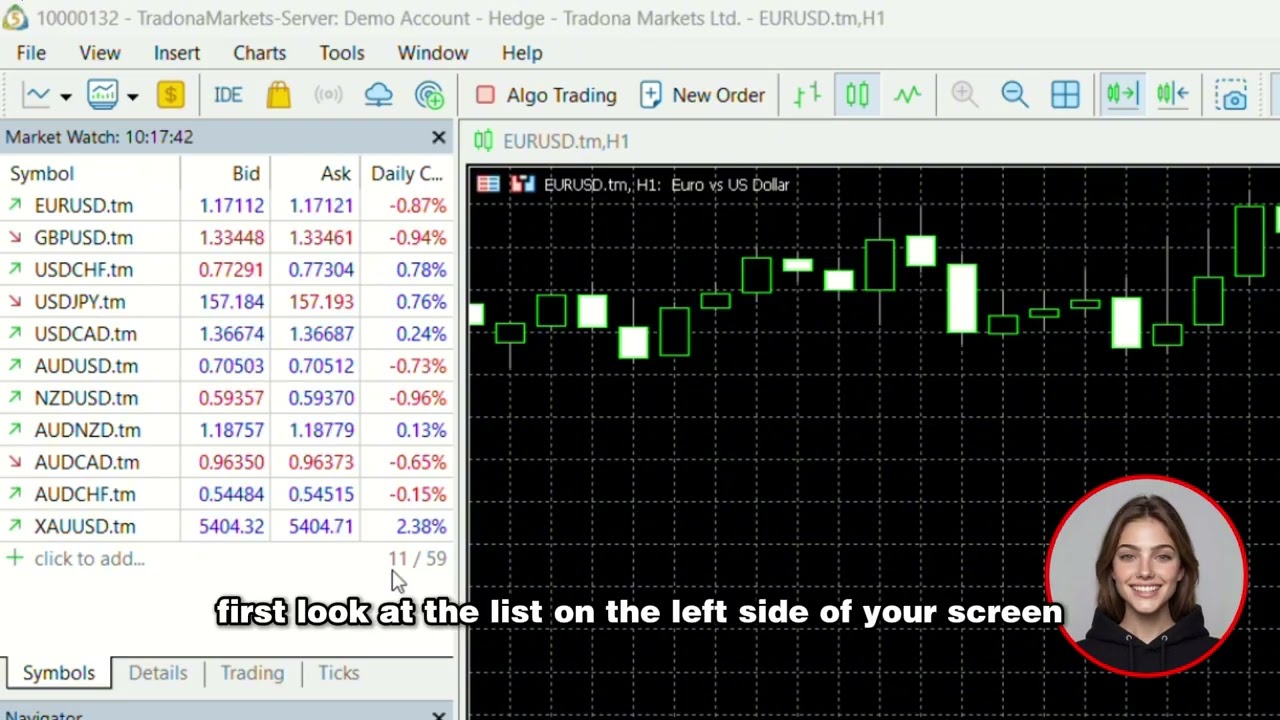Switch chart to candlesticks
This screenshot has height=720, width=1280.
[857, 95]
